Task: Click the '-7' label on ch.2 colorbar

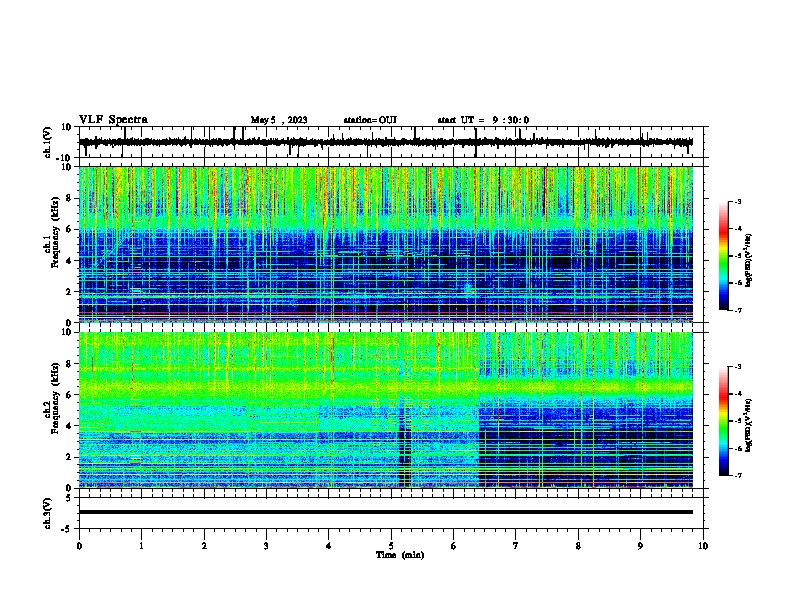Action: 737,475
